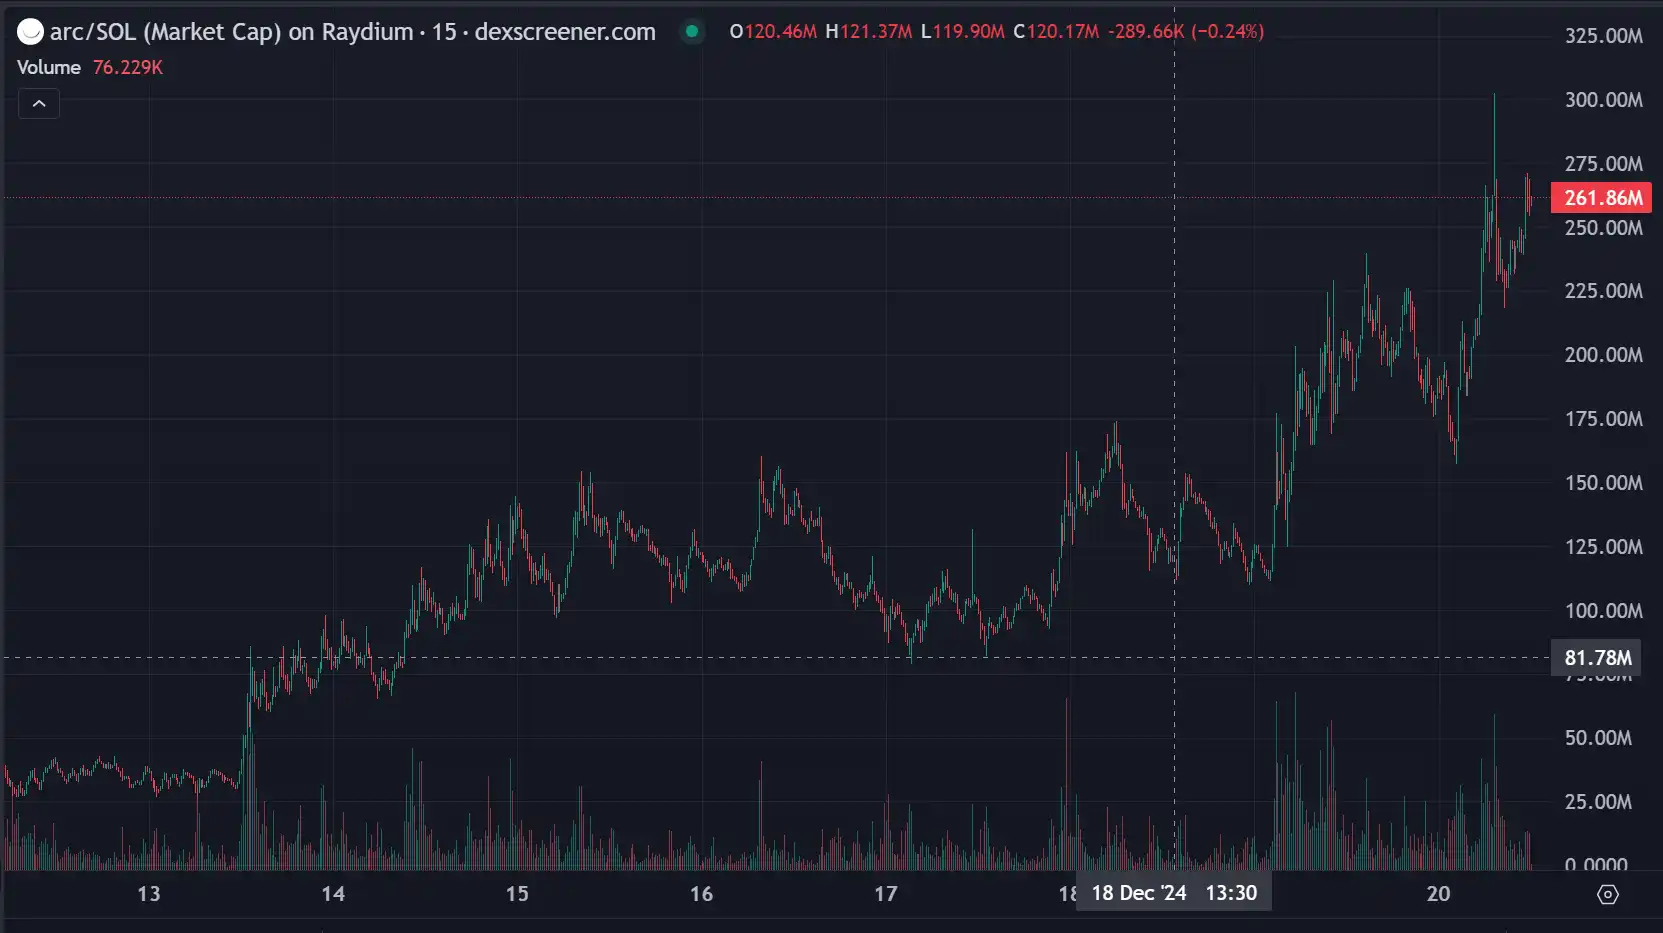This screenshot has width=1663, height=933.
Task: Click date 17 on the time axis
Action: coord(886,894)
